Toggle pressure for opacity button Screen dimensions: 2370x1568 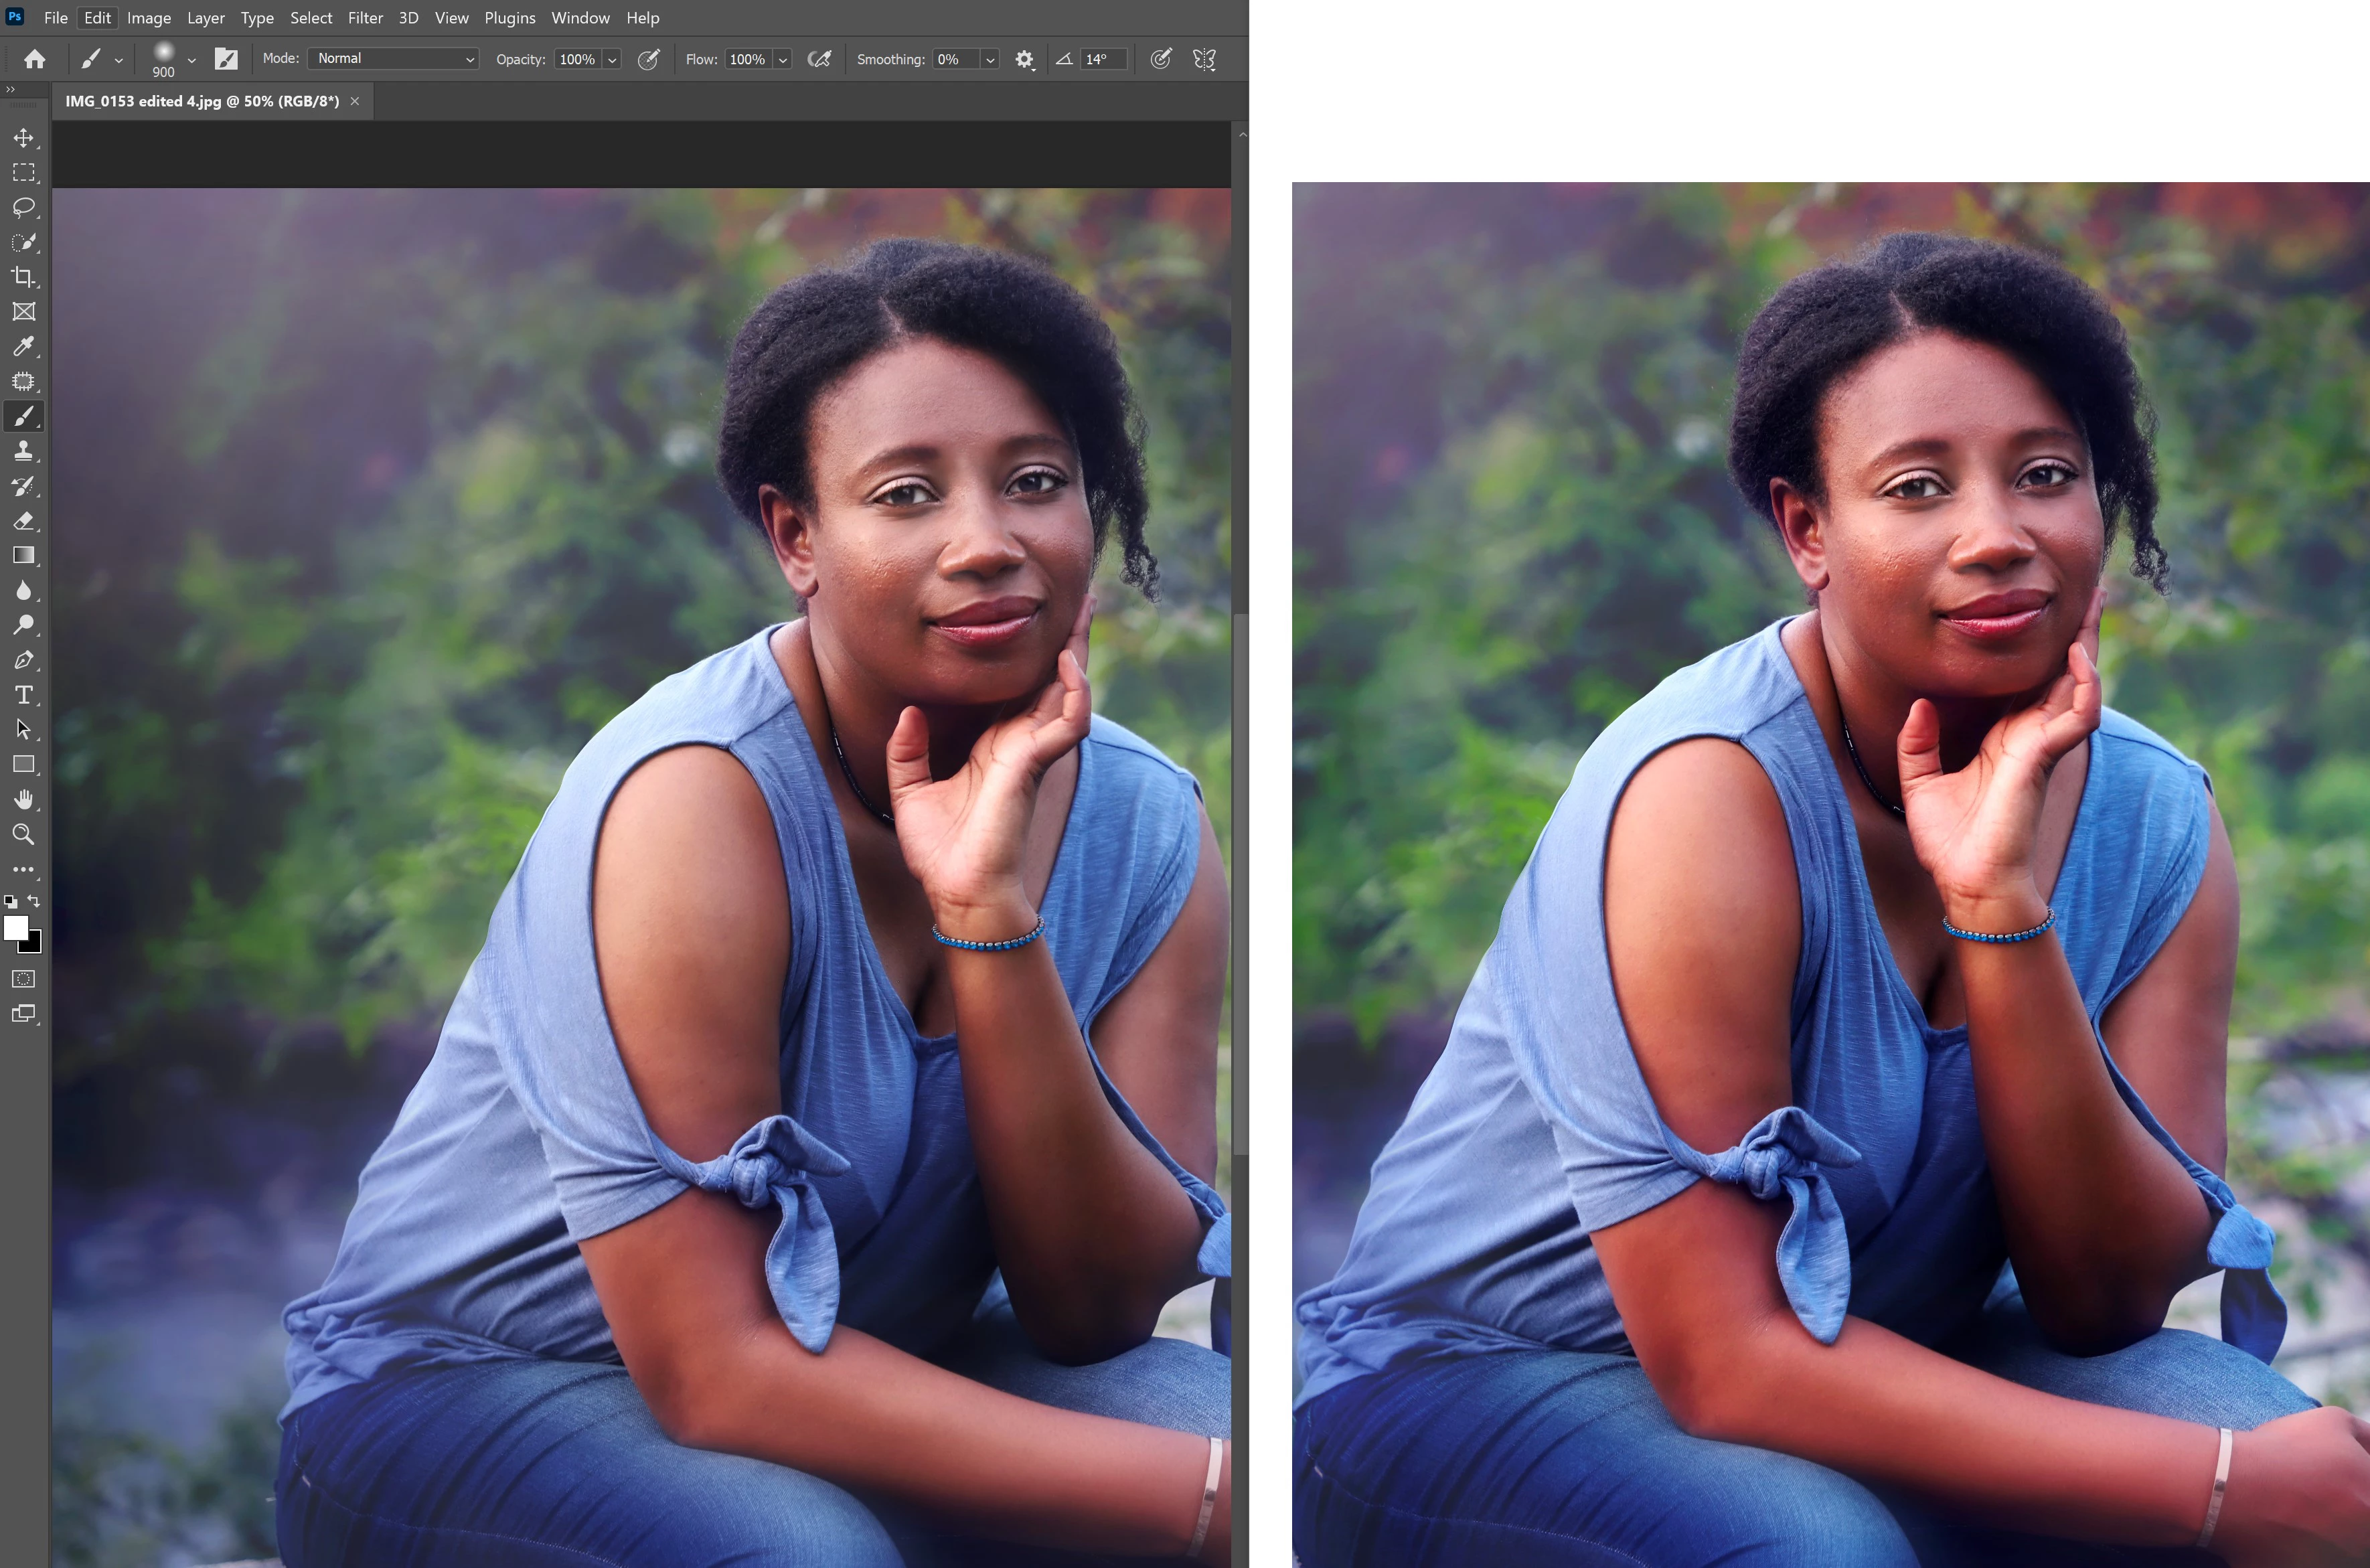649,59
